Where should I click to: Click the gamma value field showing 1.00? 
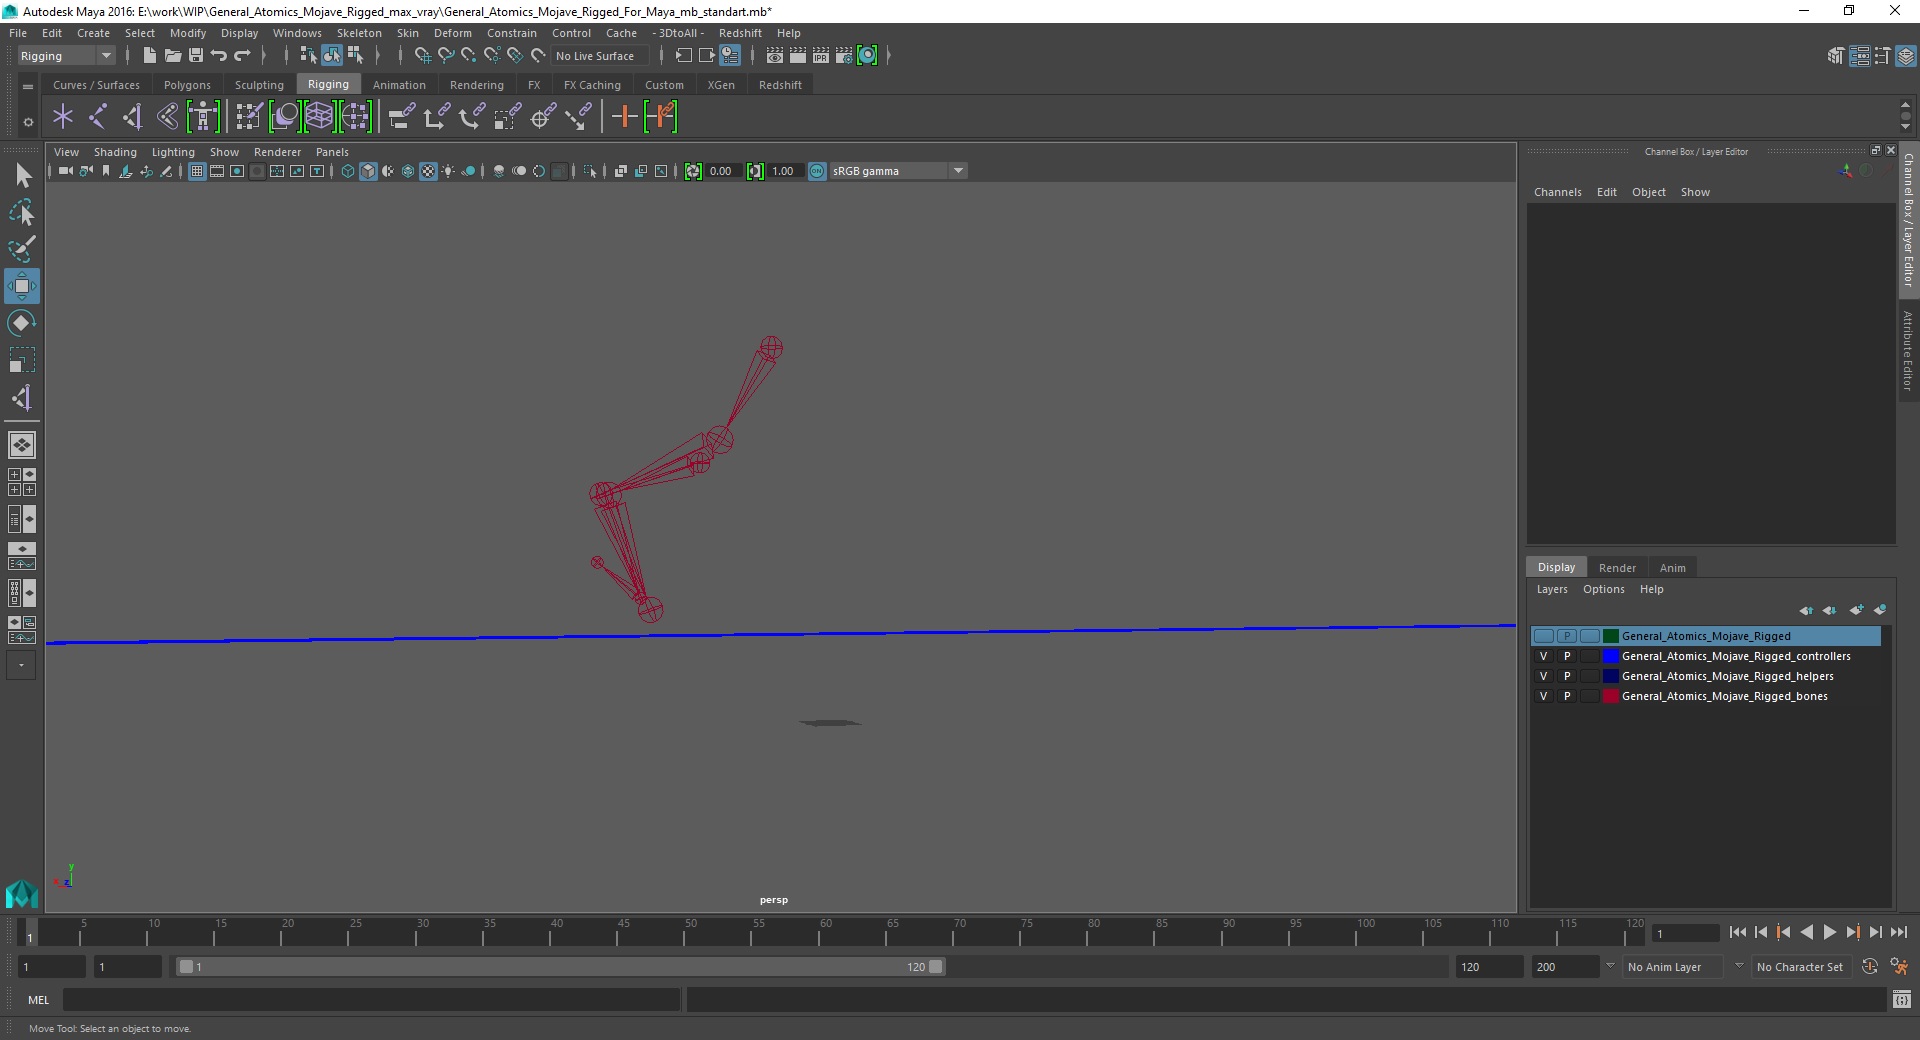coord(785,171)
